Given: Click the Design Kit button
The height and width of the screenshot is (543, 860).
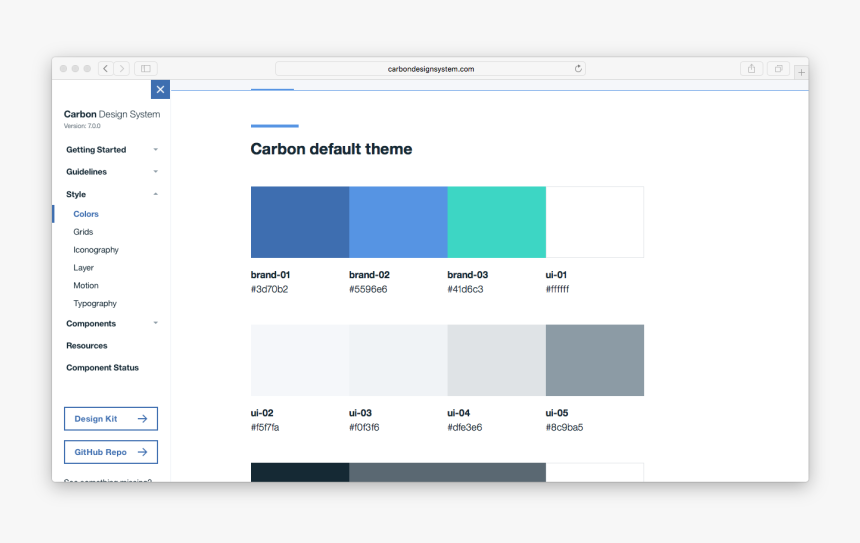Looking at the screenshot, I should tap(111, 418).
